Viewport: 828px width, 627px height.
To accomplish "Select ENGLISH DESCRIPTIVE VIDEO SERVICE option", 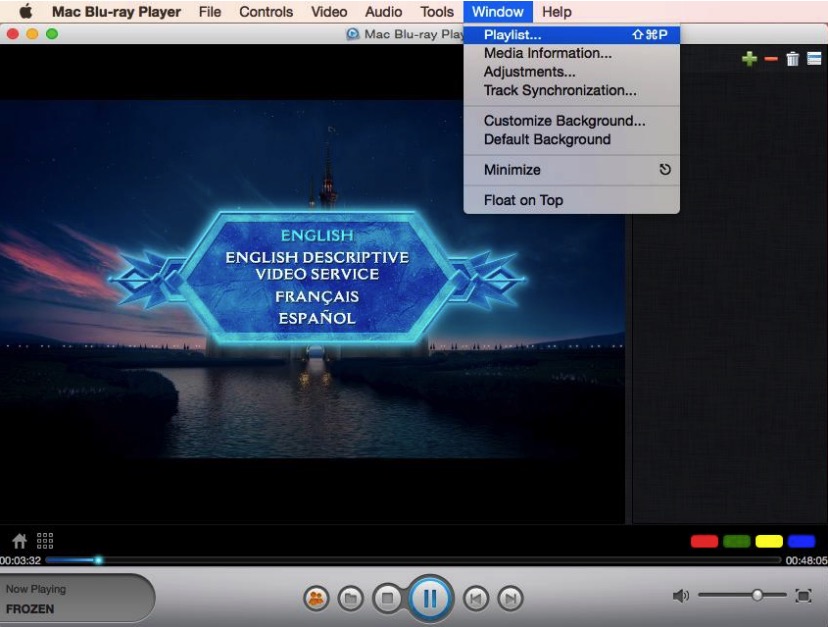I will (x=317, y=266).
